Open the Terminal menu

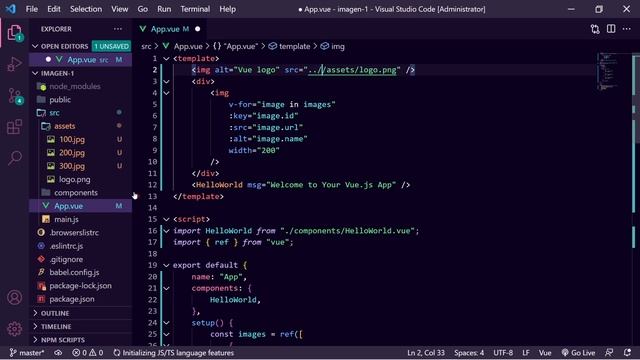point(195,9)
